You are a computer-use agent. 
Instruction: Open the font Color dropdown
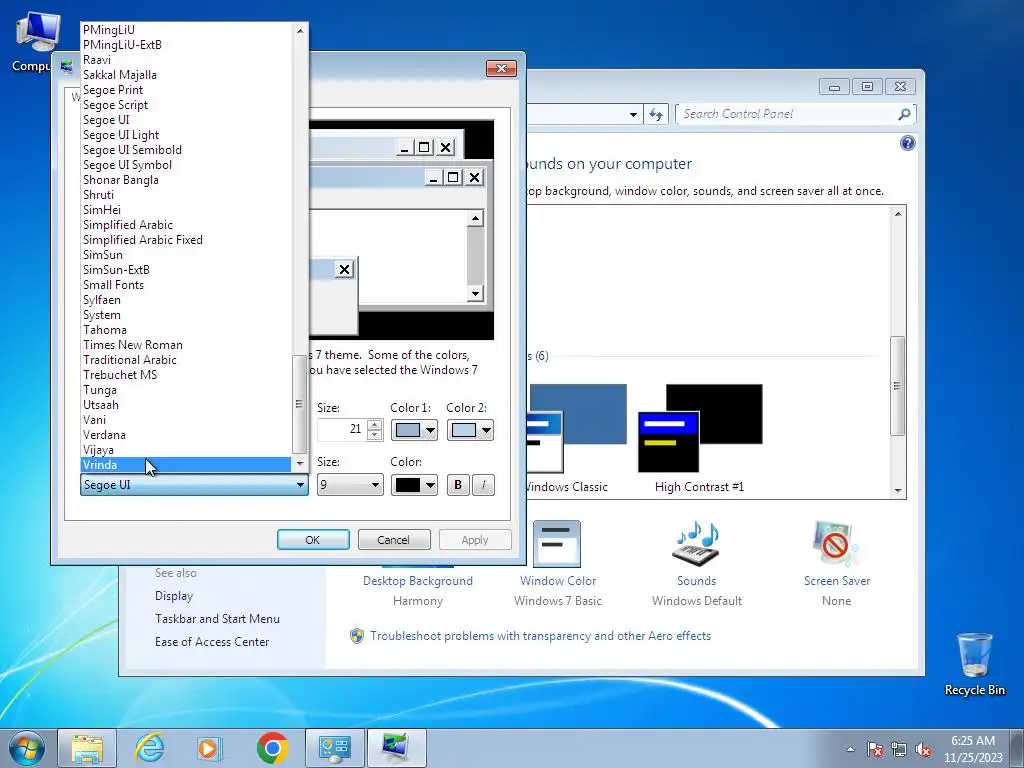click(414, 485)
